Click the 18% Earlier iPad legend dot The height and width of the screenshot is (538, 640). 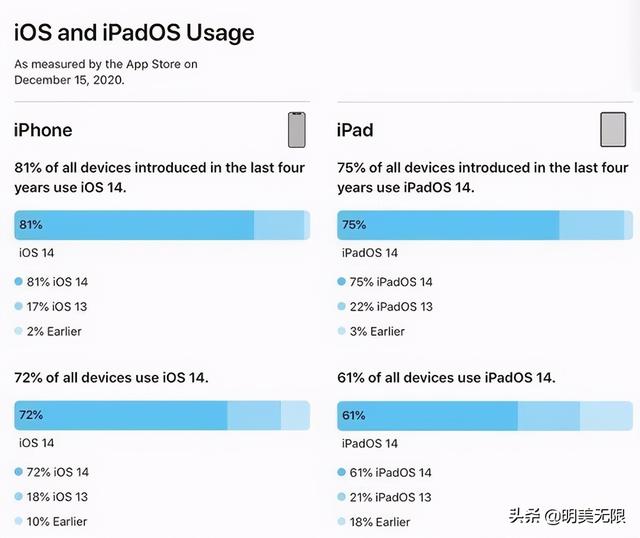click(342, 521)
